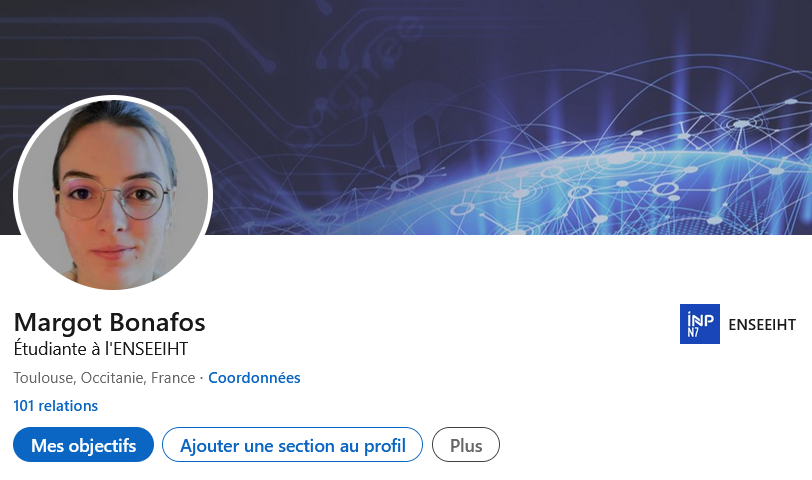View the 101 relations list

pos(55,405)
